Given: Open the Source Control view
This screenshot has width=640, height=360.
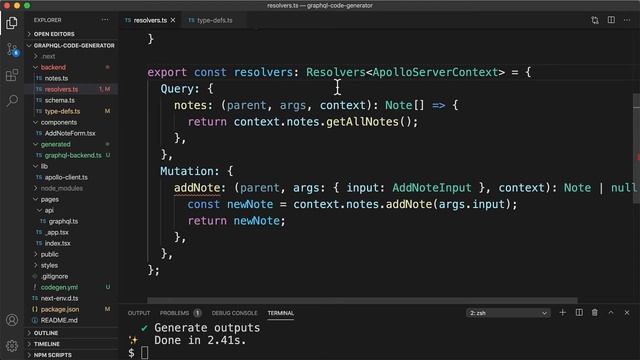Looking at the screenshot, I should (x=12, y=50).
